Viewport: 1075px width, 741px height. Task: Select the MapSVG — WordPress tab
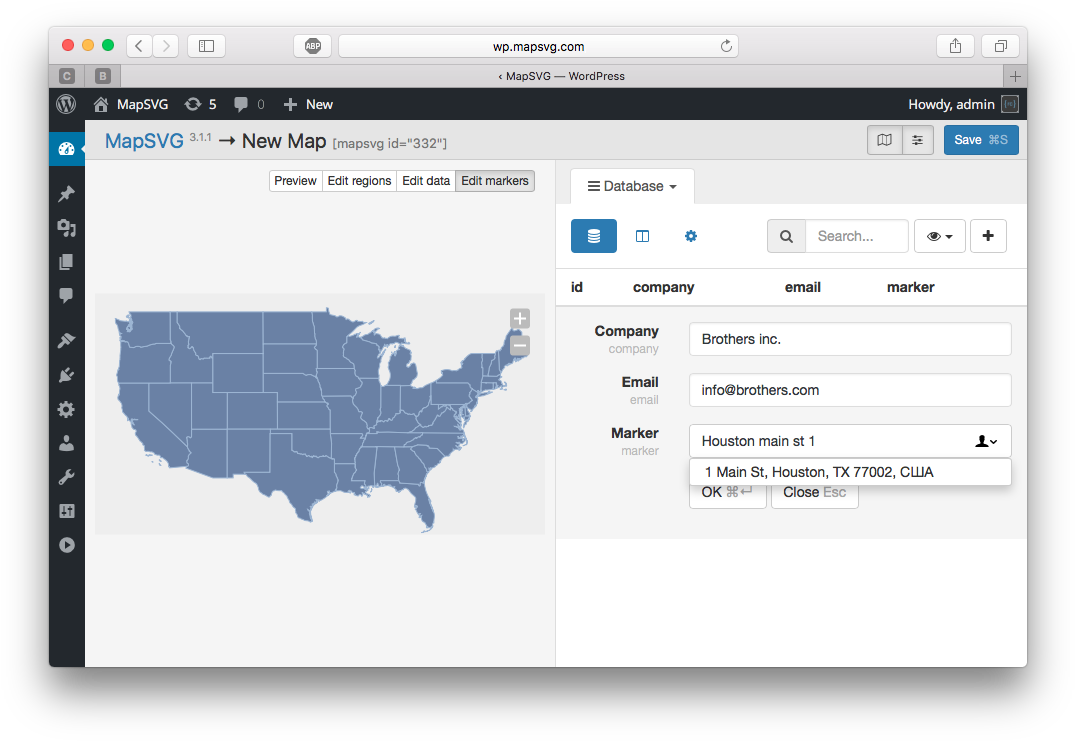coord(561,76)
